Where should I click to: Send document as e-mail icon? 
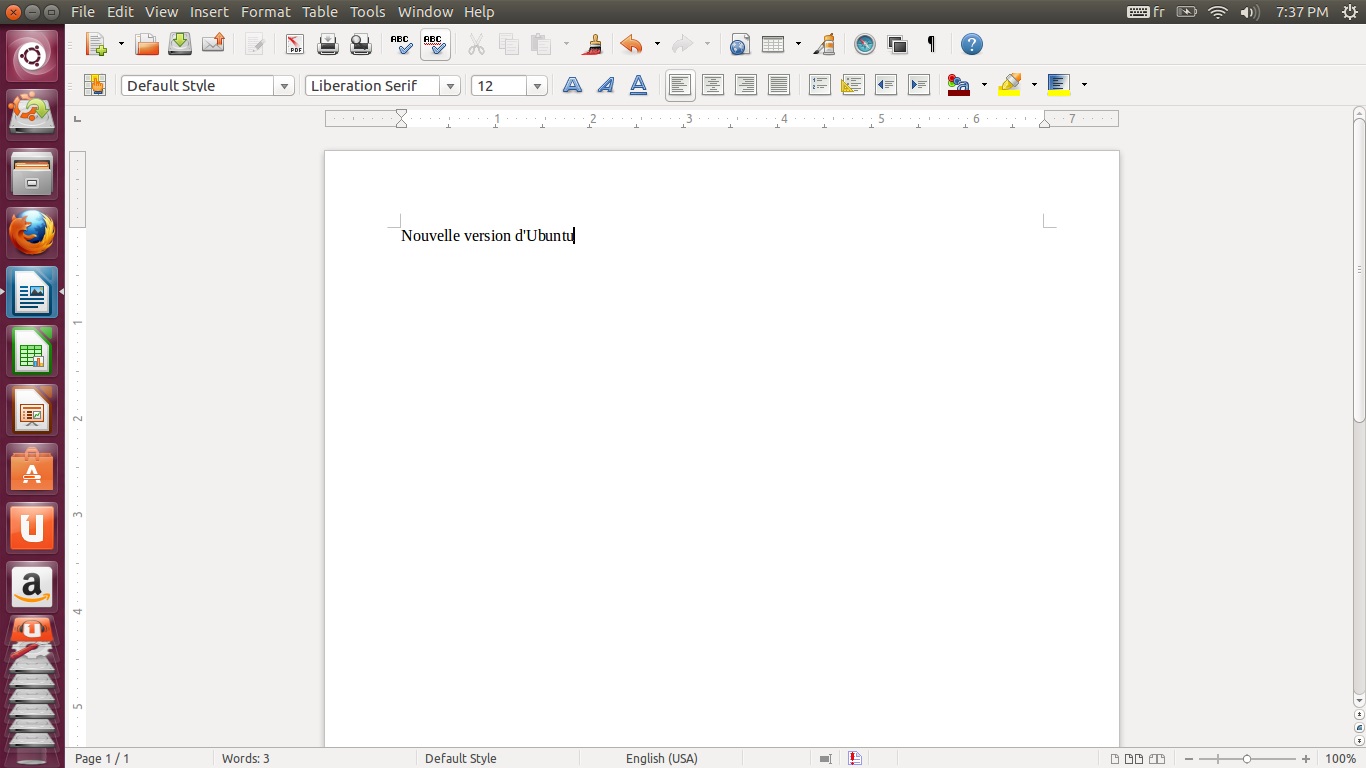click(213, 44)
